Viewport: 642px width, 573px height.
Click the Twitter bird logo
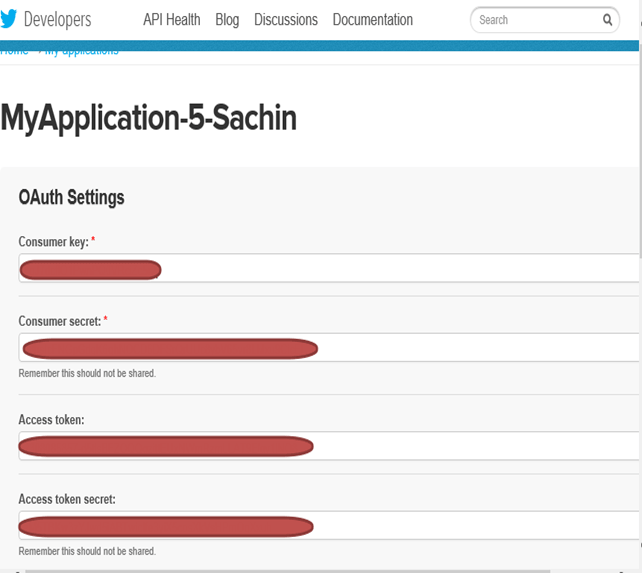[9, 19]
